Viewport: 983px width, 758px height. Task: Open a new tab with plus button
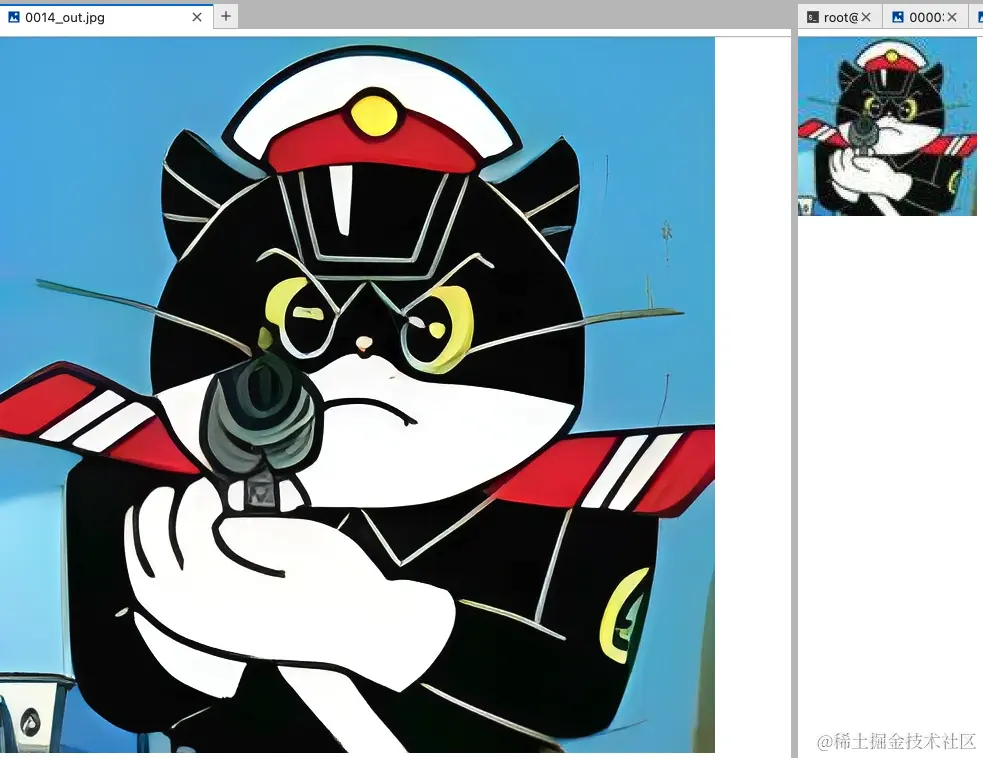click(226, 16)
